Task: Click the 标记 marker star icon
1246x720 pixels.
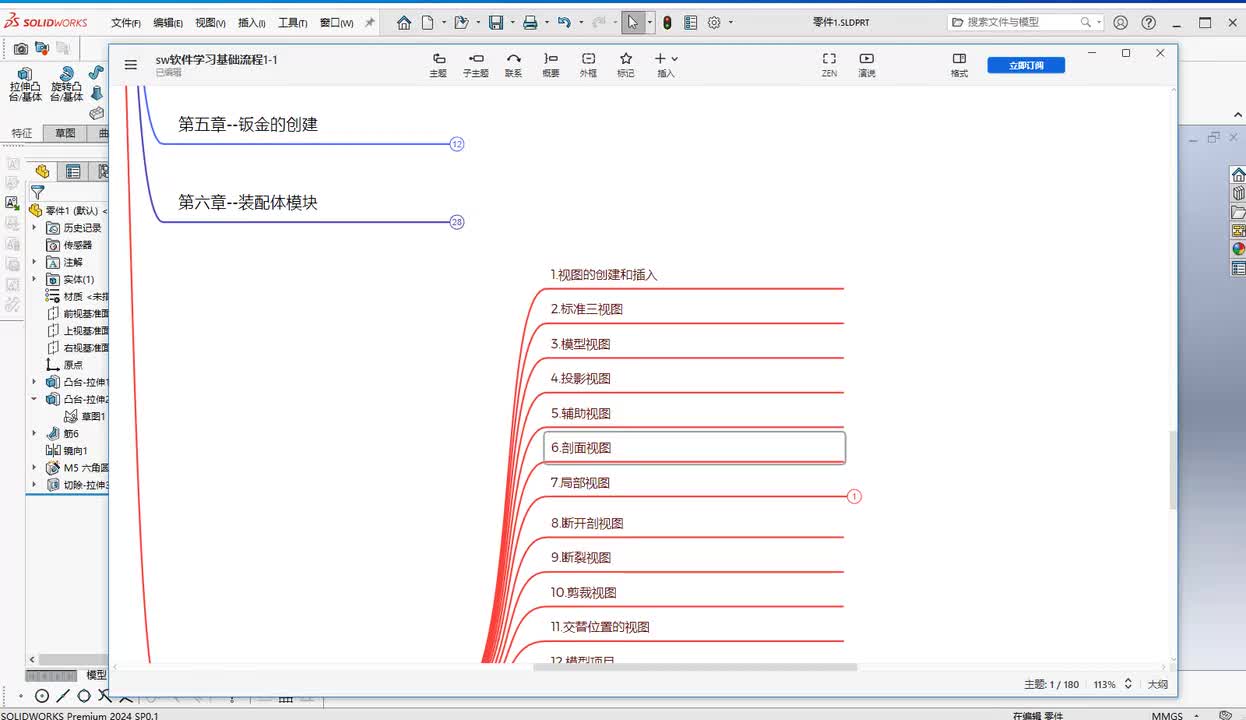Action: [626, 65]
